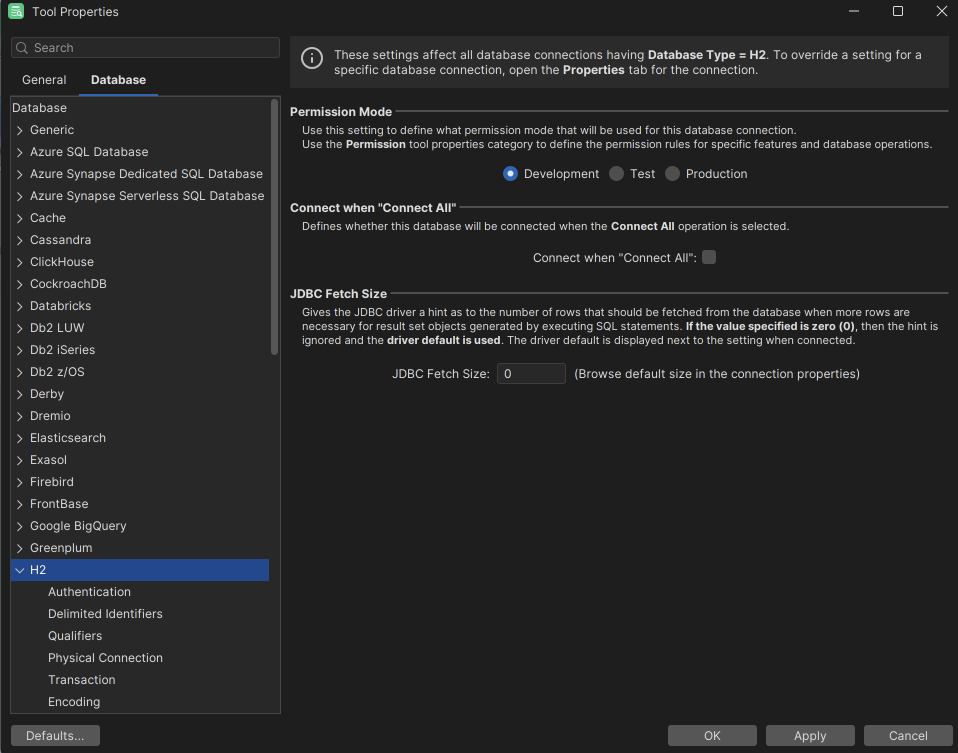The width and height of the screenshot is (958, 753).
Task: Expand the Cassandra database entry
Action: pyautogui.click(x=20, y=239)
